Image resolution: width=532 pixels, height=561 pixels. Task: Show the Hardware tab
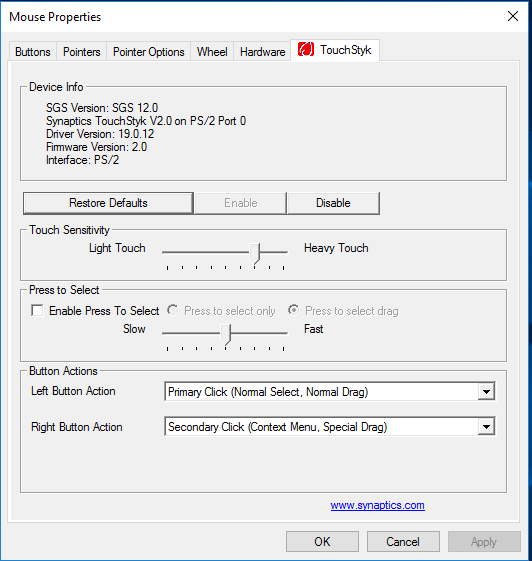262,52
